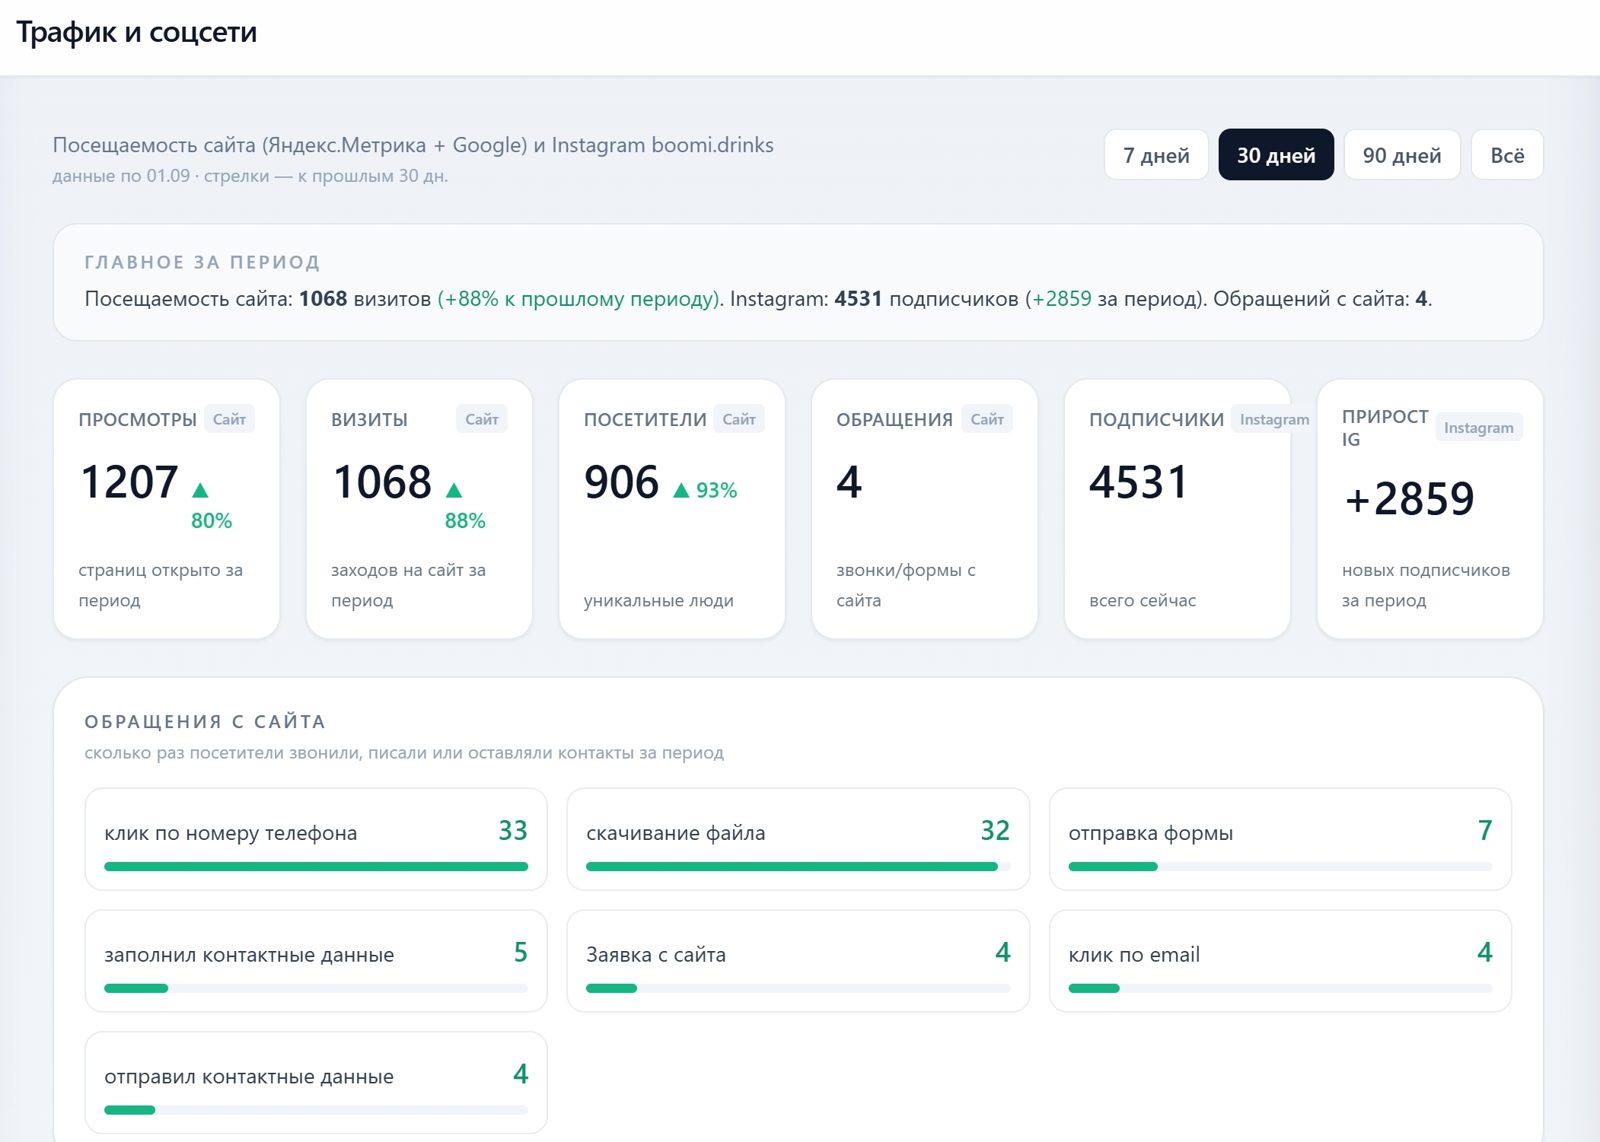Click the 93% change indicator
This screenshot has width=1600, height=1142.
(716, 490)
